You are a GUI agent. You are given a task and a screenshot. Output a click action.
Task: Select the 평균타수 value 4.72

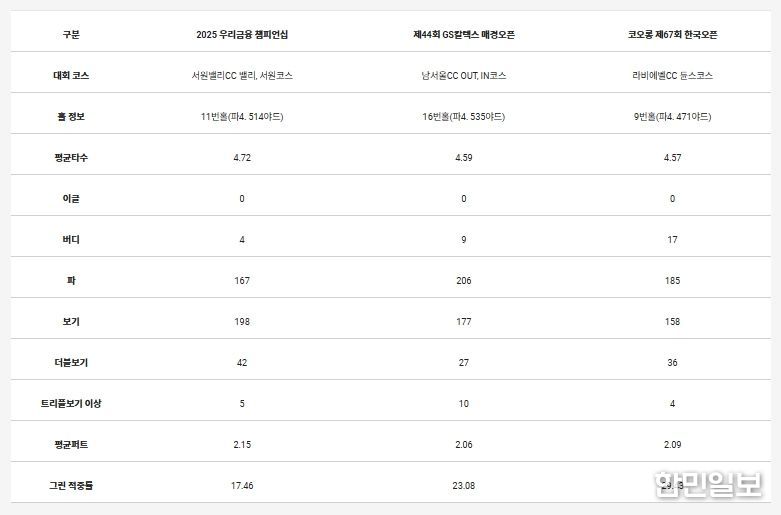click(x=242, y=158)
